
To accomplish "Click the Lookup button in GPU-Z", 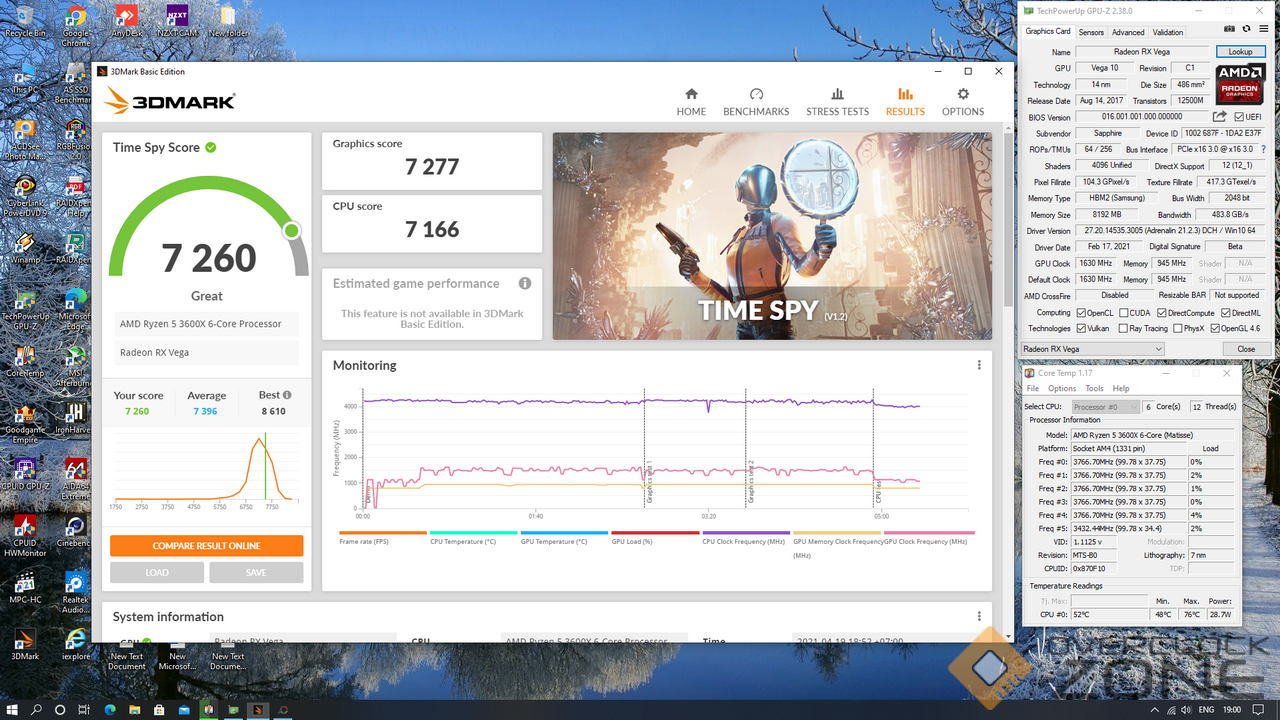I will pos(1240,52).
